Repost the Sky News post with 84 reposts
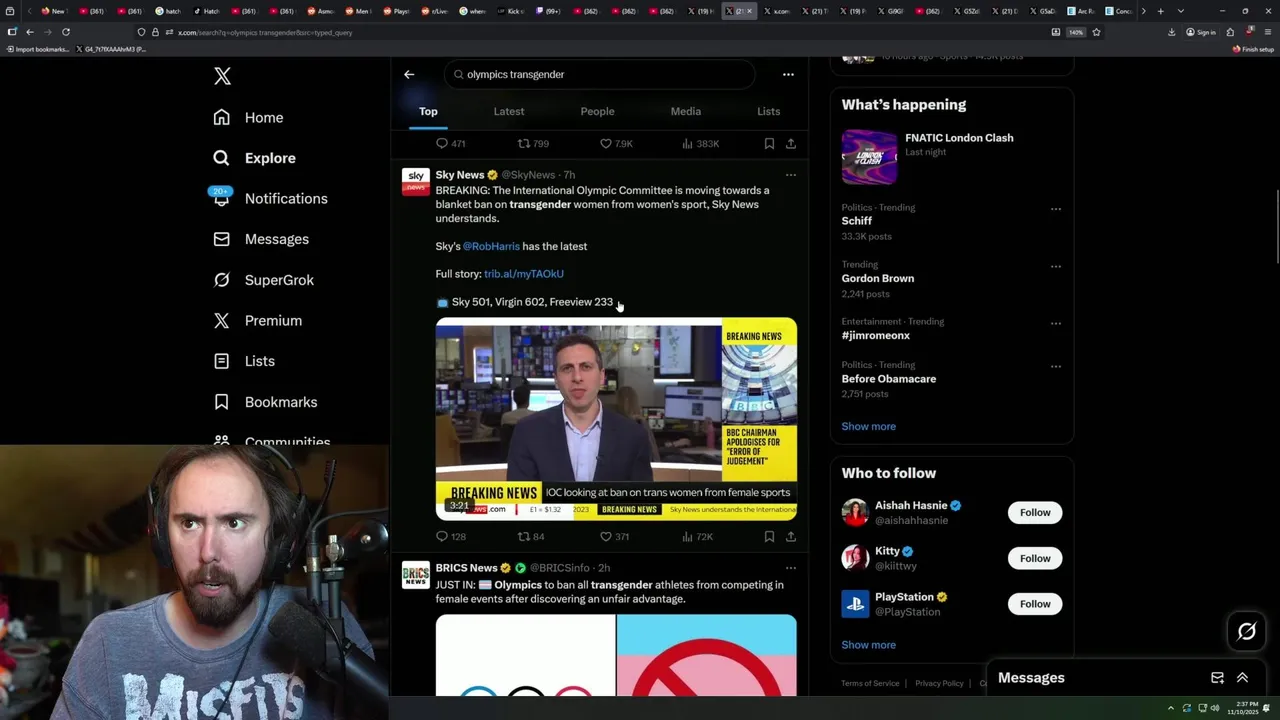1280x720 pixels. (531, 537)
